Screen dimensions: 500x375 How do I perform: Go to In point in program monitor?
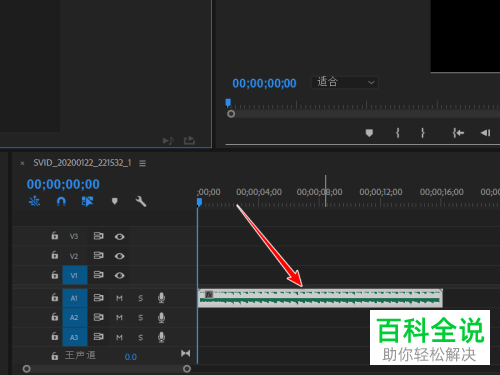[x=458, y=133]
